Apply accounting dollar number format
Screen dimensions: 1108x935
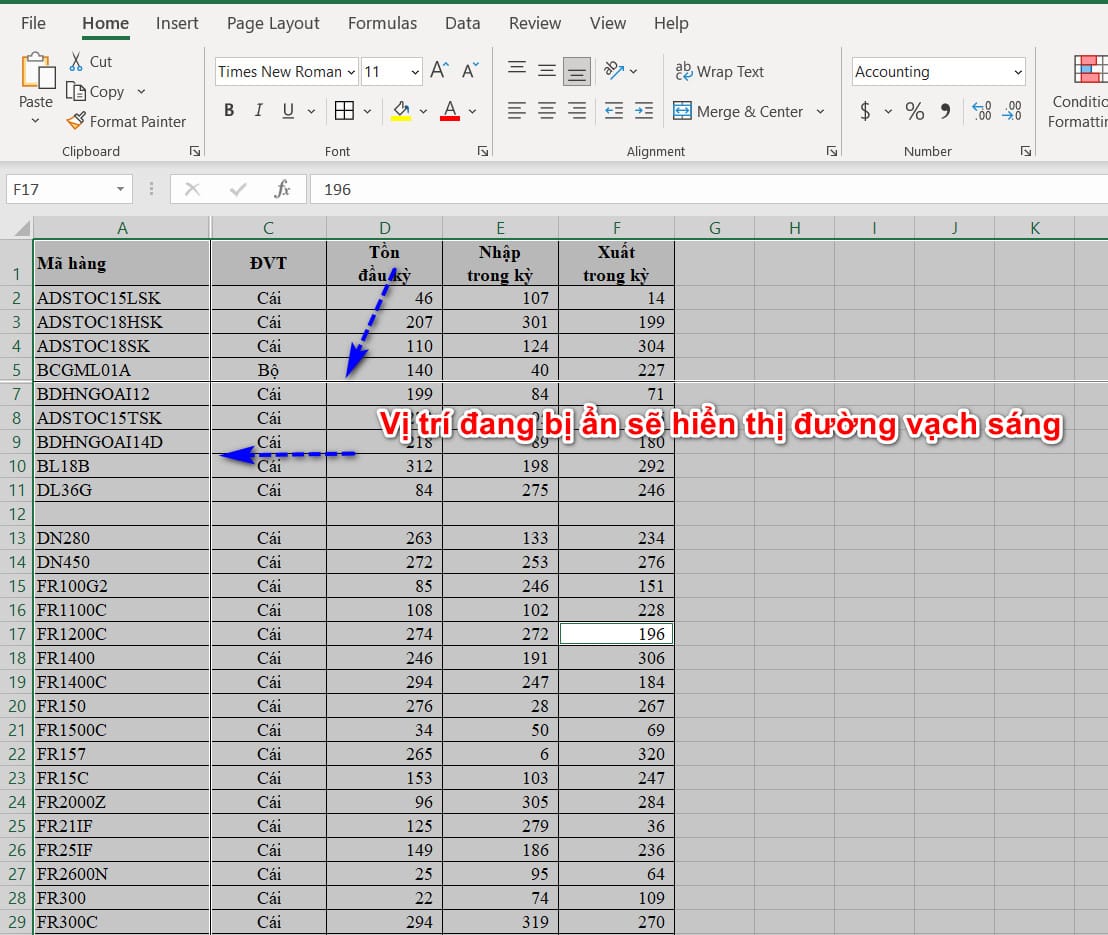865,111
